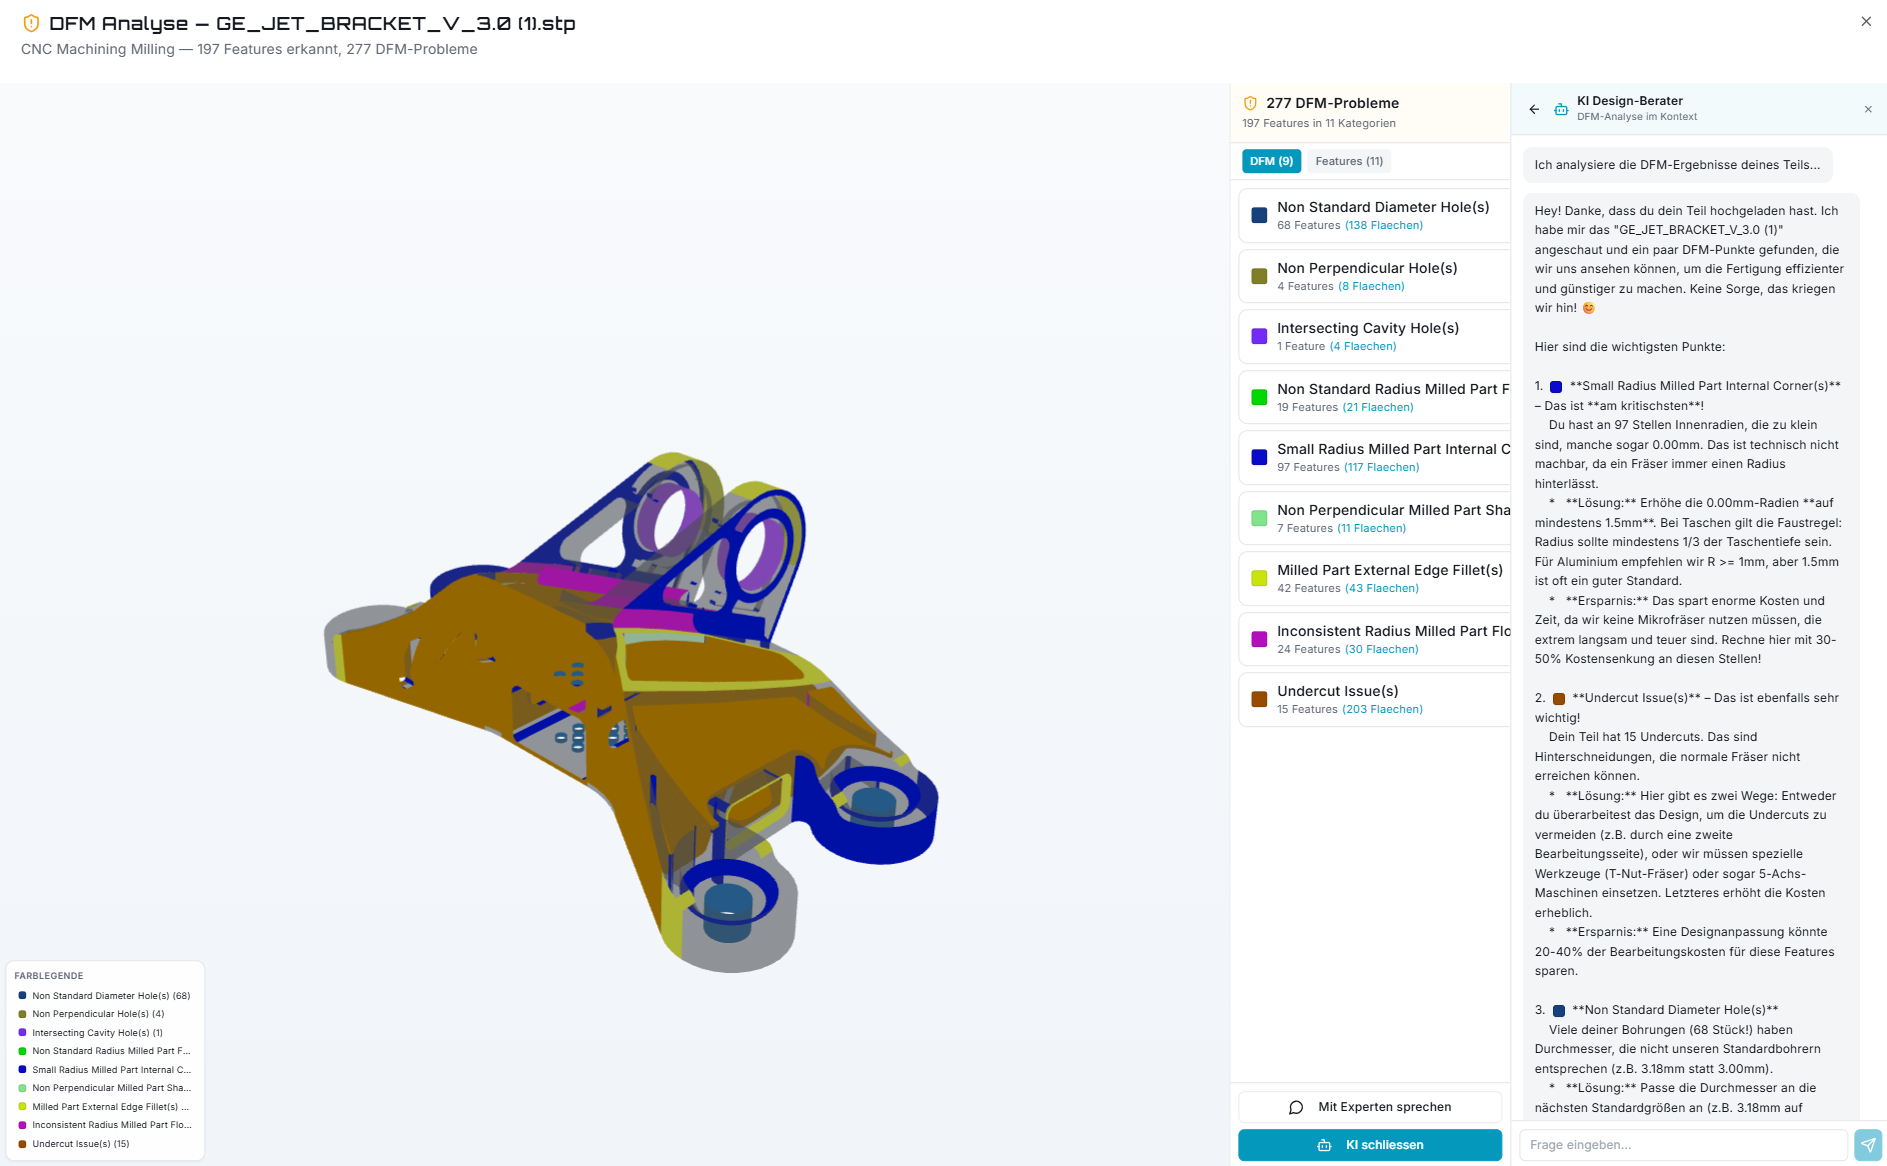The image size is (1887, 1166).
Task: Open Non Standard Diameter Hole(s) category
Action: [1374, 215]
